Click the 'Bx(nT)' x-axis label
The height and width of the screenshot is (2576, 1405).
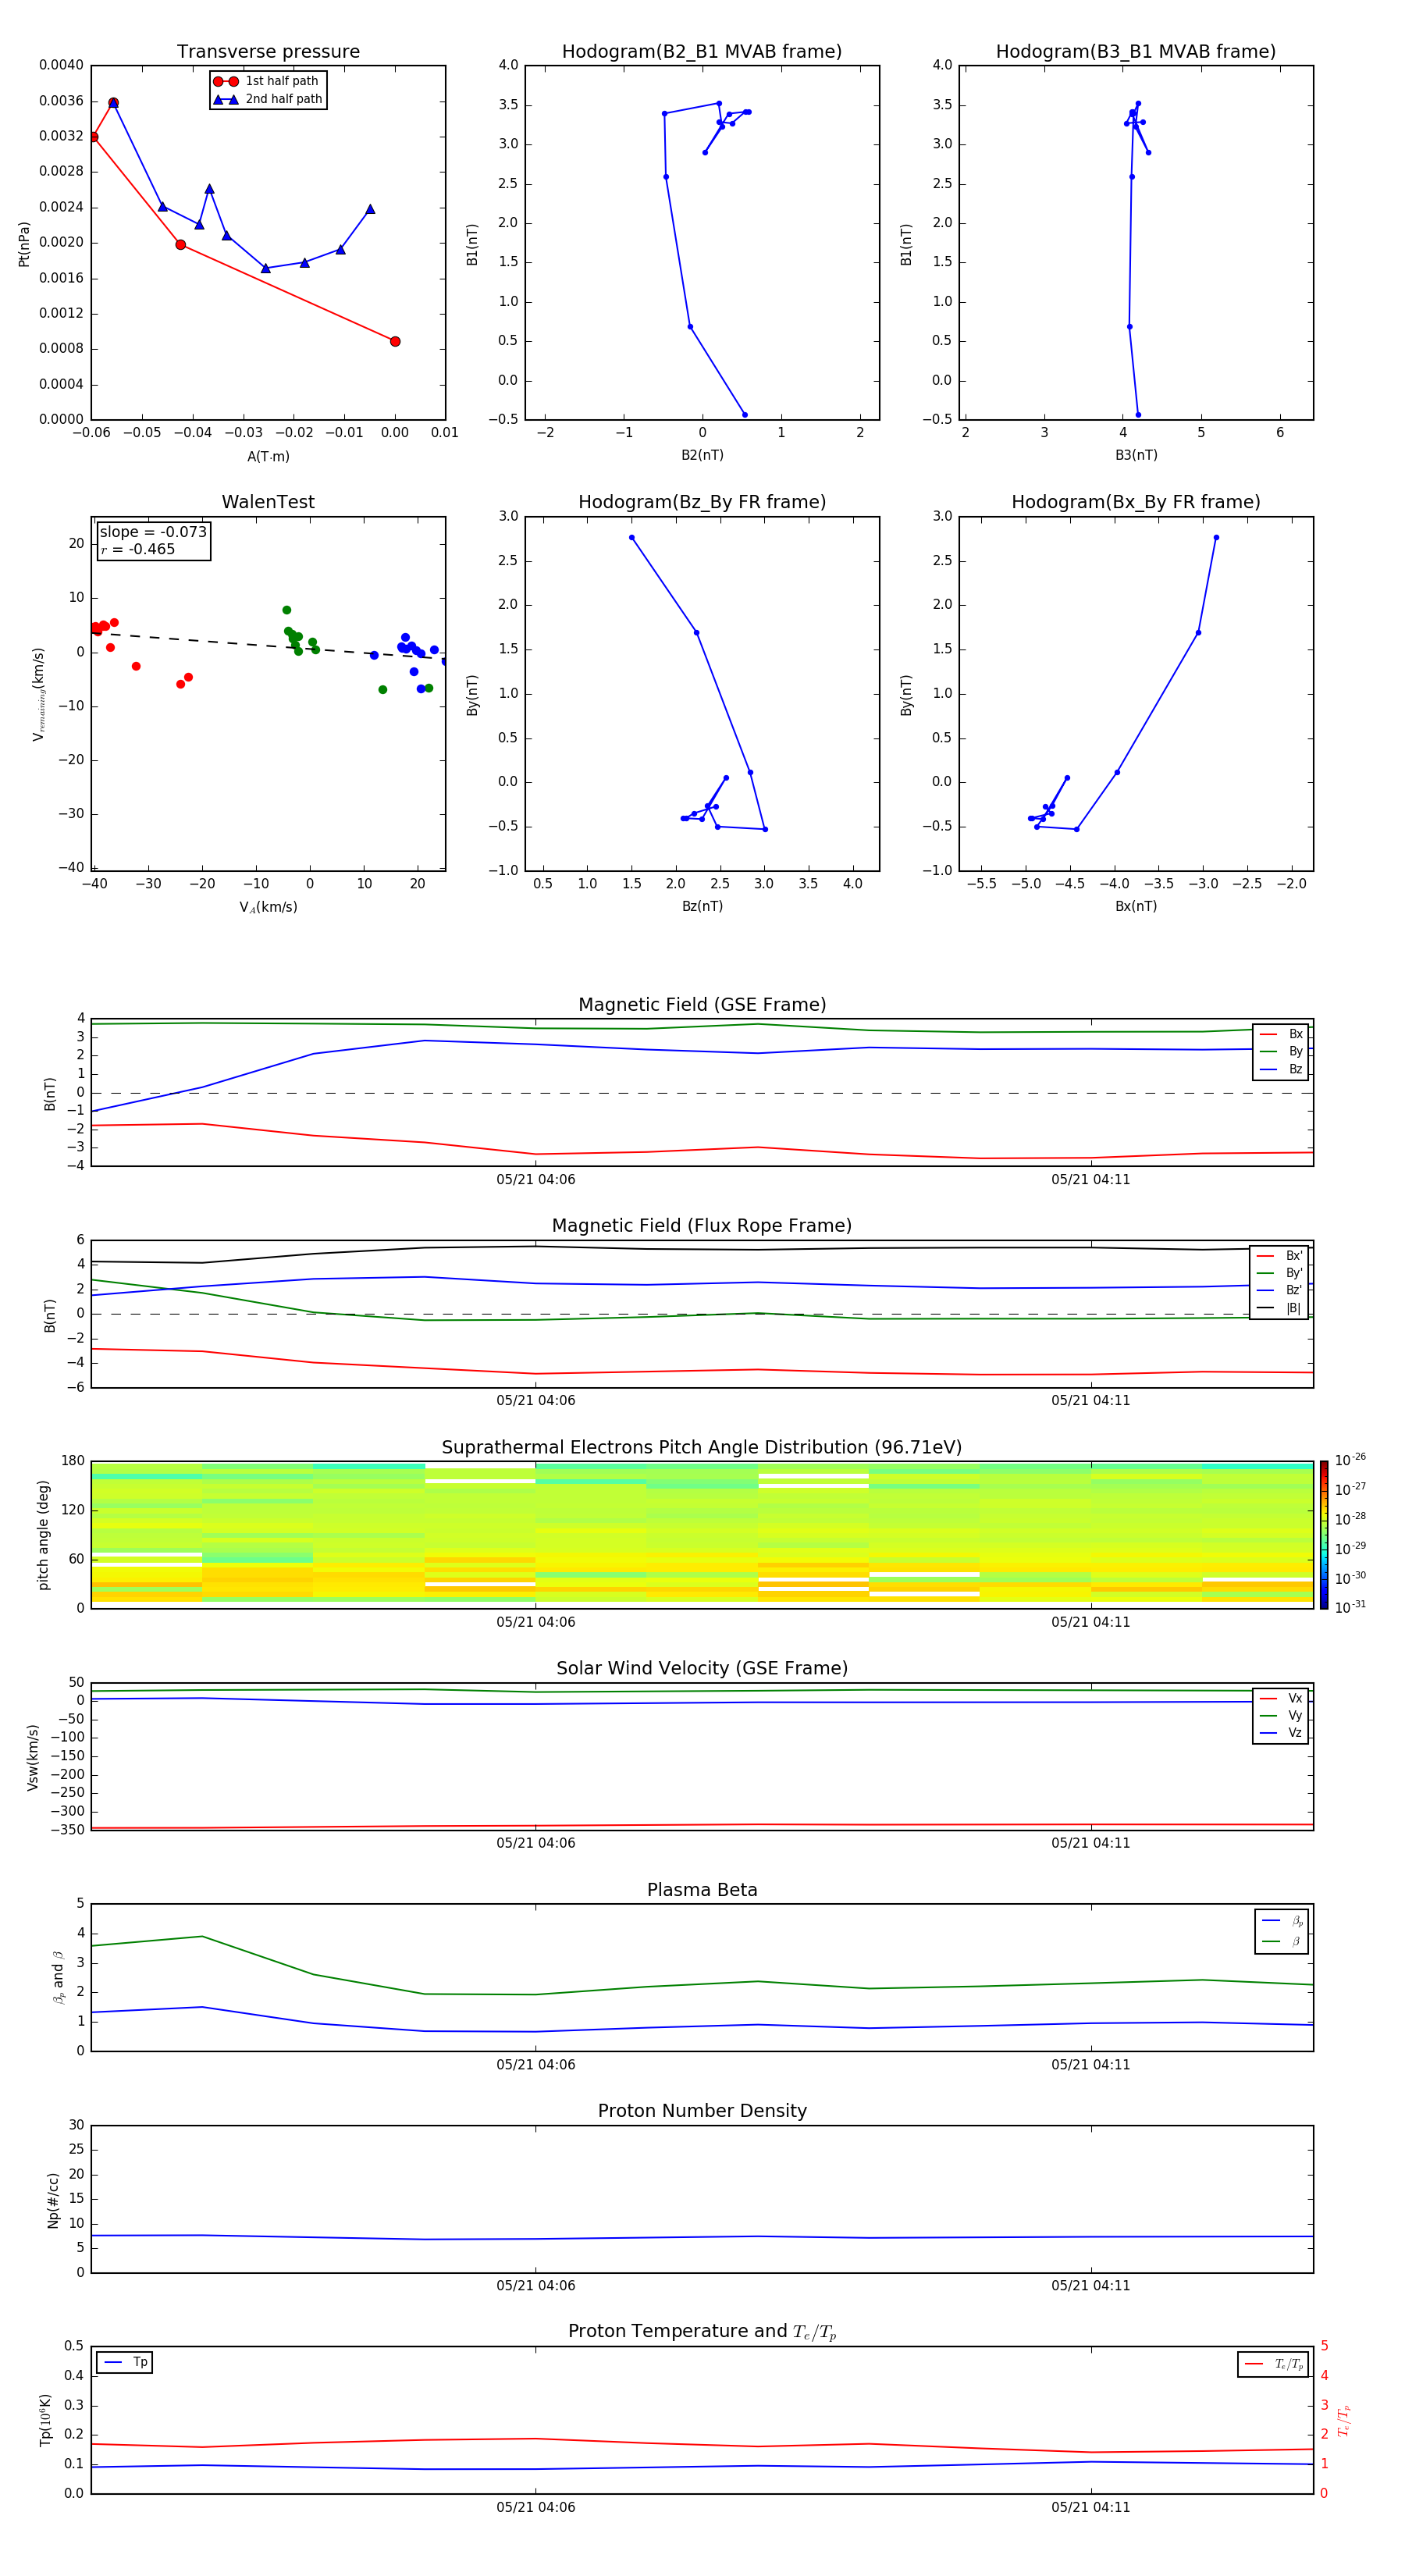point(1136,906)
